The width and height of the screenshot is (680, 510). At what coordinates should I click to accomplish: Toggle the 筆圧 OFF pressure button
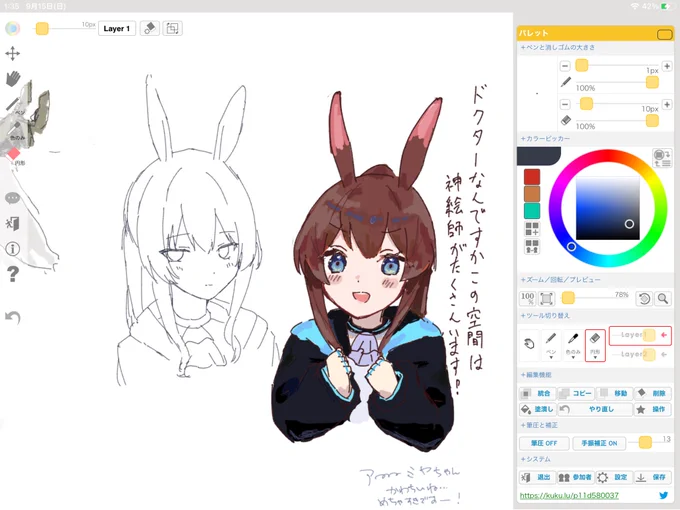click(x=544, y=443)
